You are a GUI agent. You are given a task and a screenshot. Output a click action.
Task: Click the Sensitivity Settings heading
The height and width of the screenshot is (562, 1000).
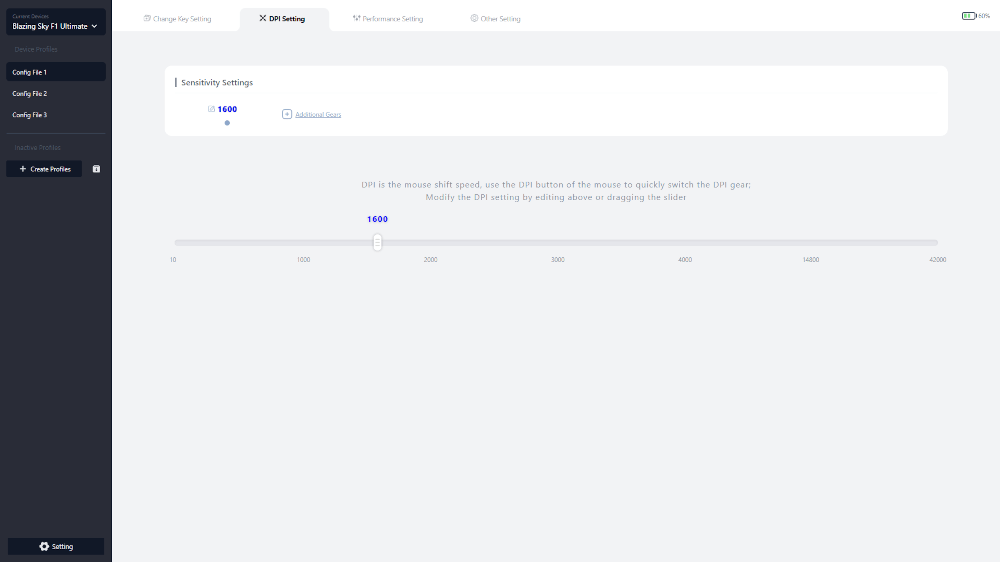[217, 82]
